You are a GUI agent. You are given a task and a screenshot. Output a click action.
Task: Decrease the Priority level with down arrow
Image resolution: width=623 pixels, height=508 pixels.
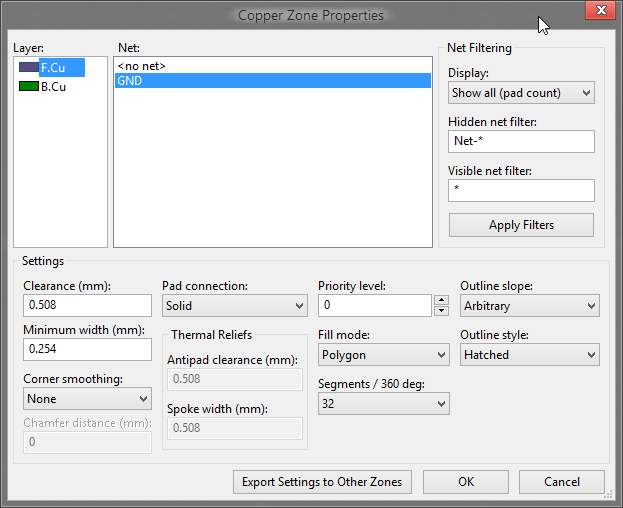[x=441, y=311]
